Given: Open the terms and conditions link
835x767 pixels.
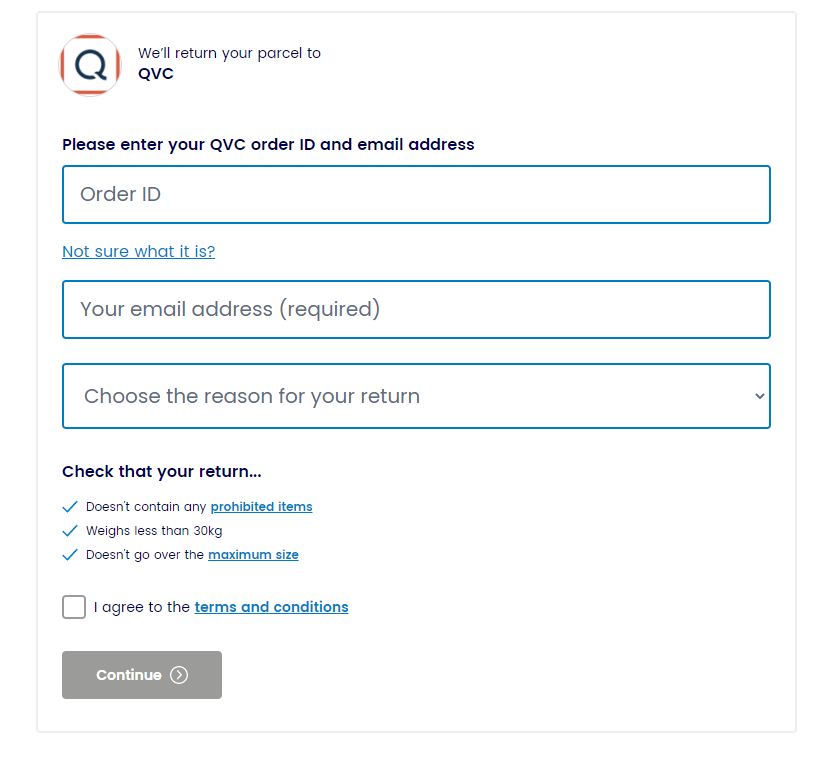Looking at the screenshot, I should [x=272, y=607].
